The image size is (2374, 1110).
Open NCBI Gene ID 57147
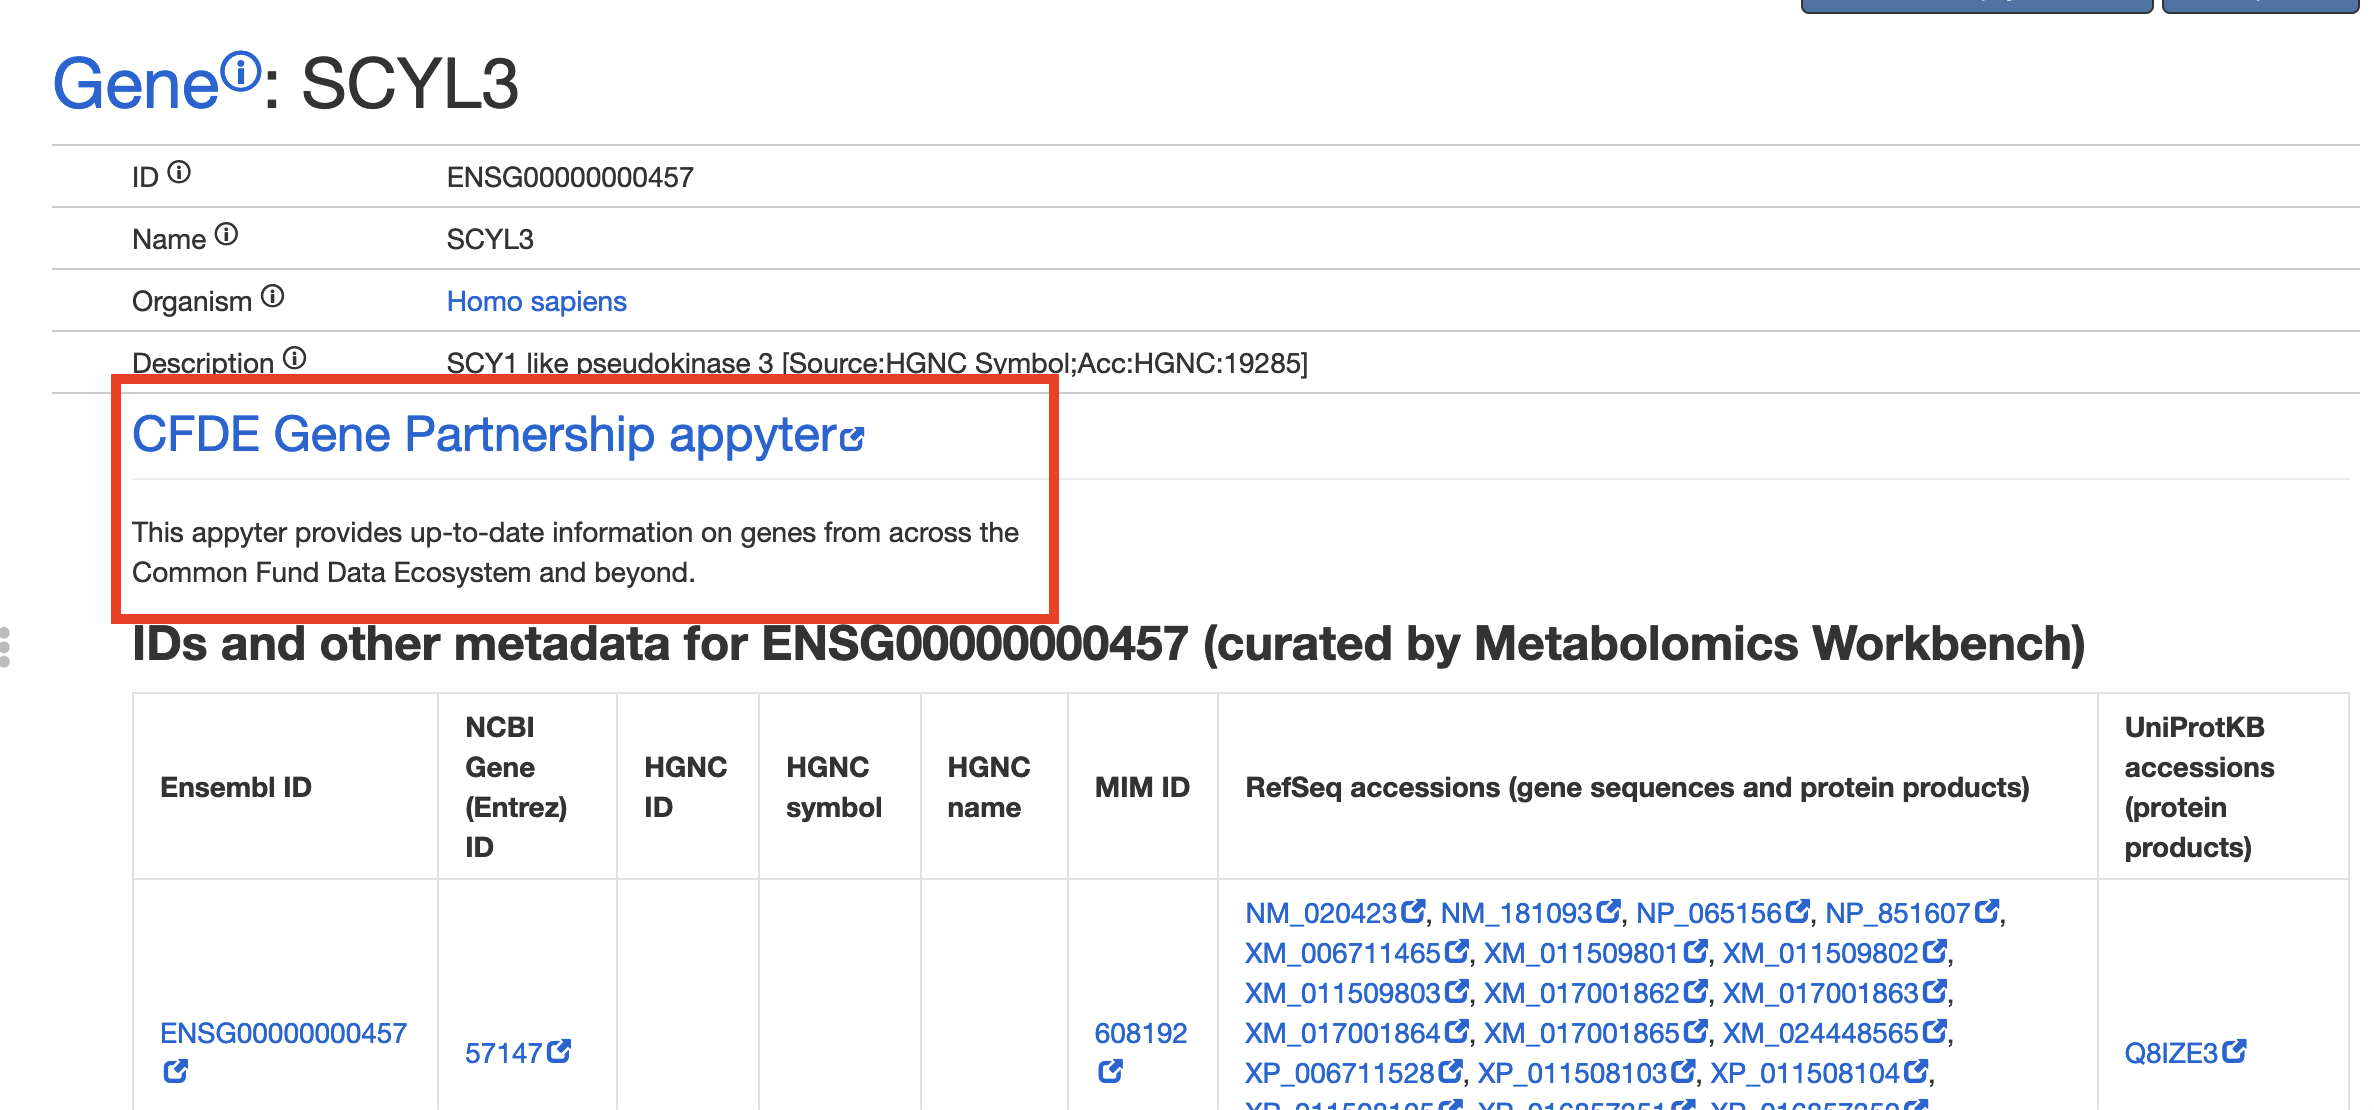coord(503,1053)
